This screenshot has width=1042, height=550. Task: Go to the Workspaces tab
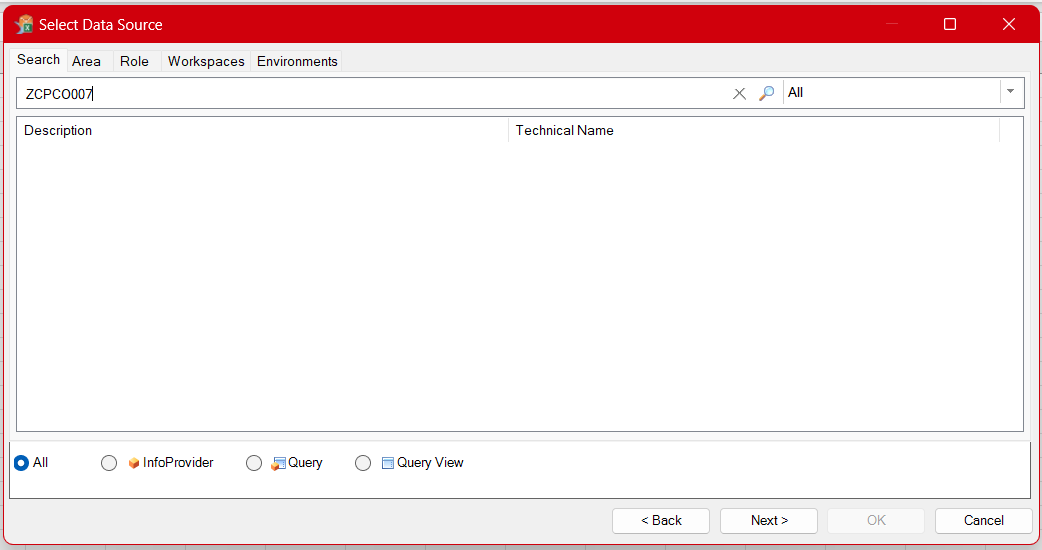click(x=206, y=61)
